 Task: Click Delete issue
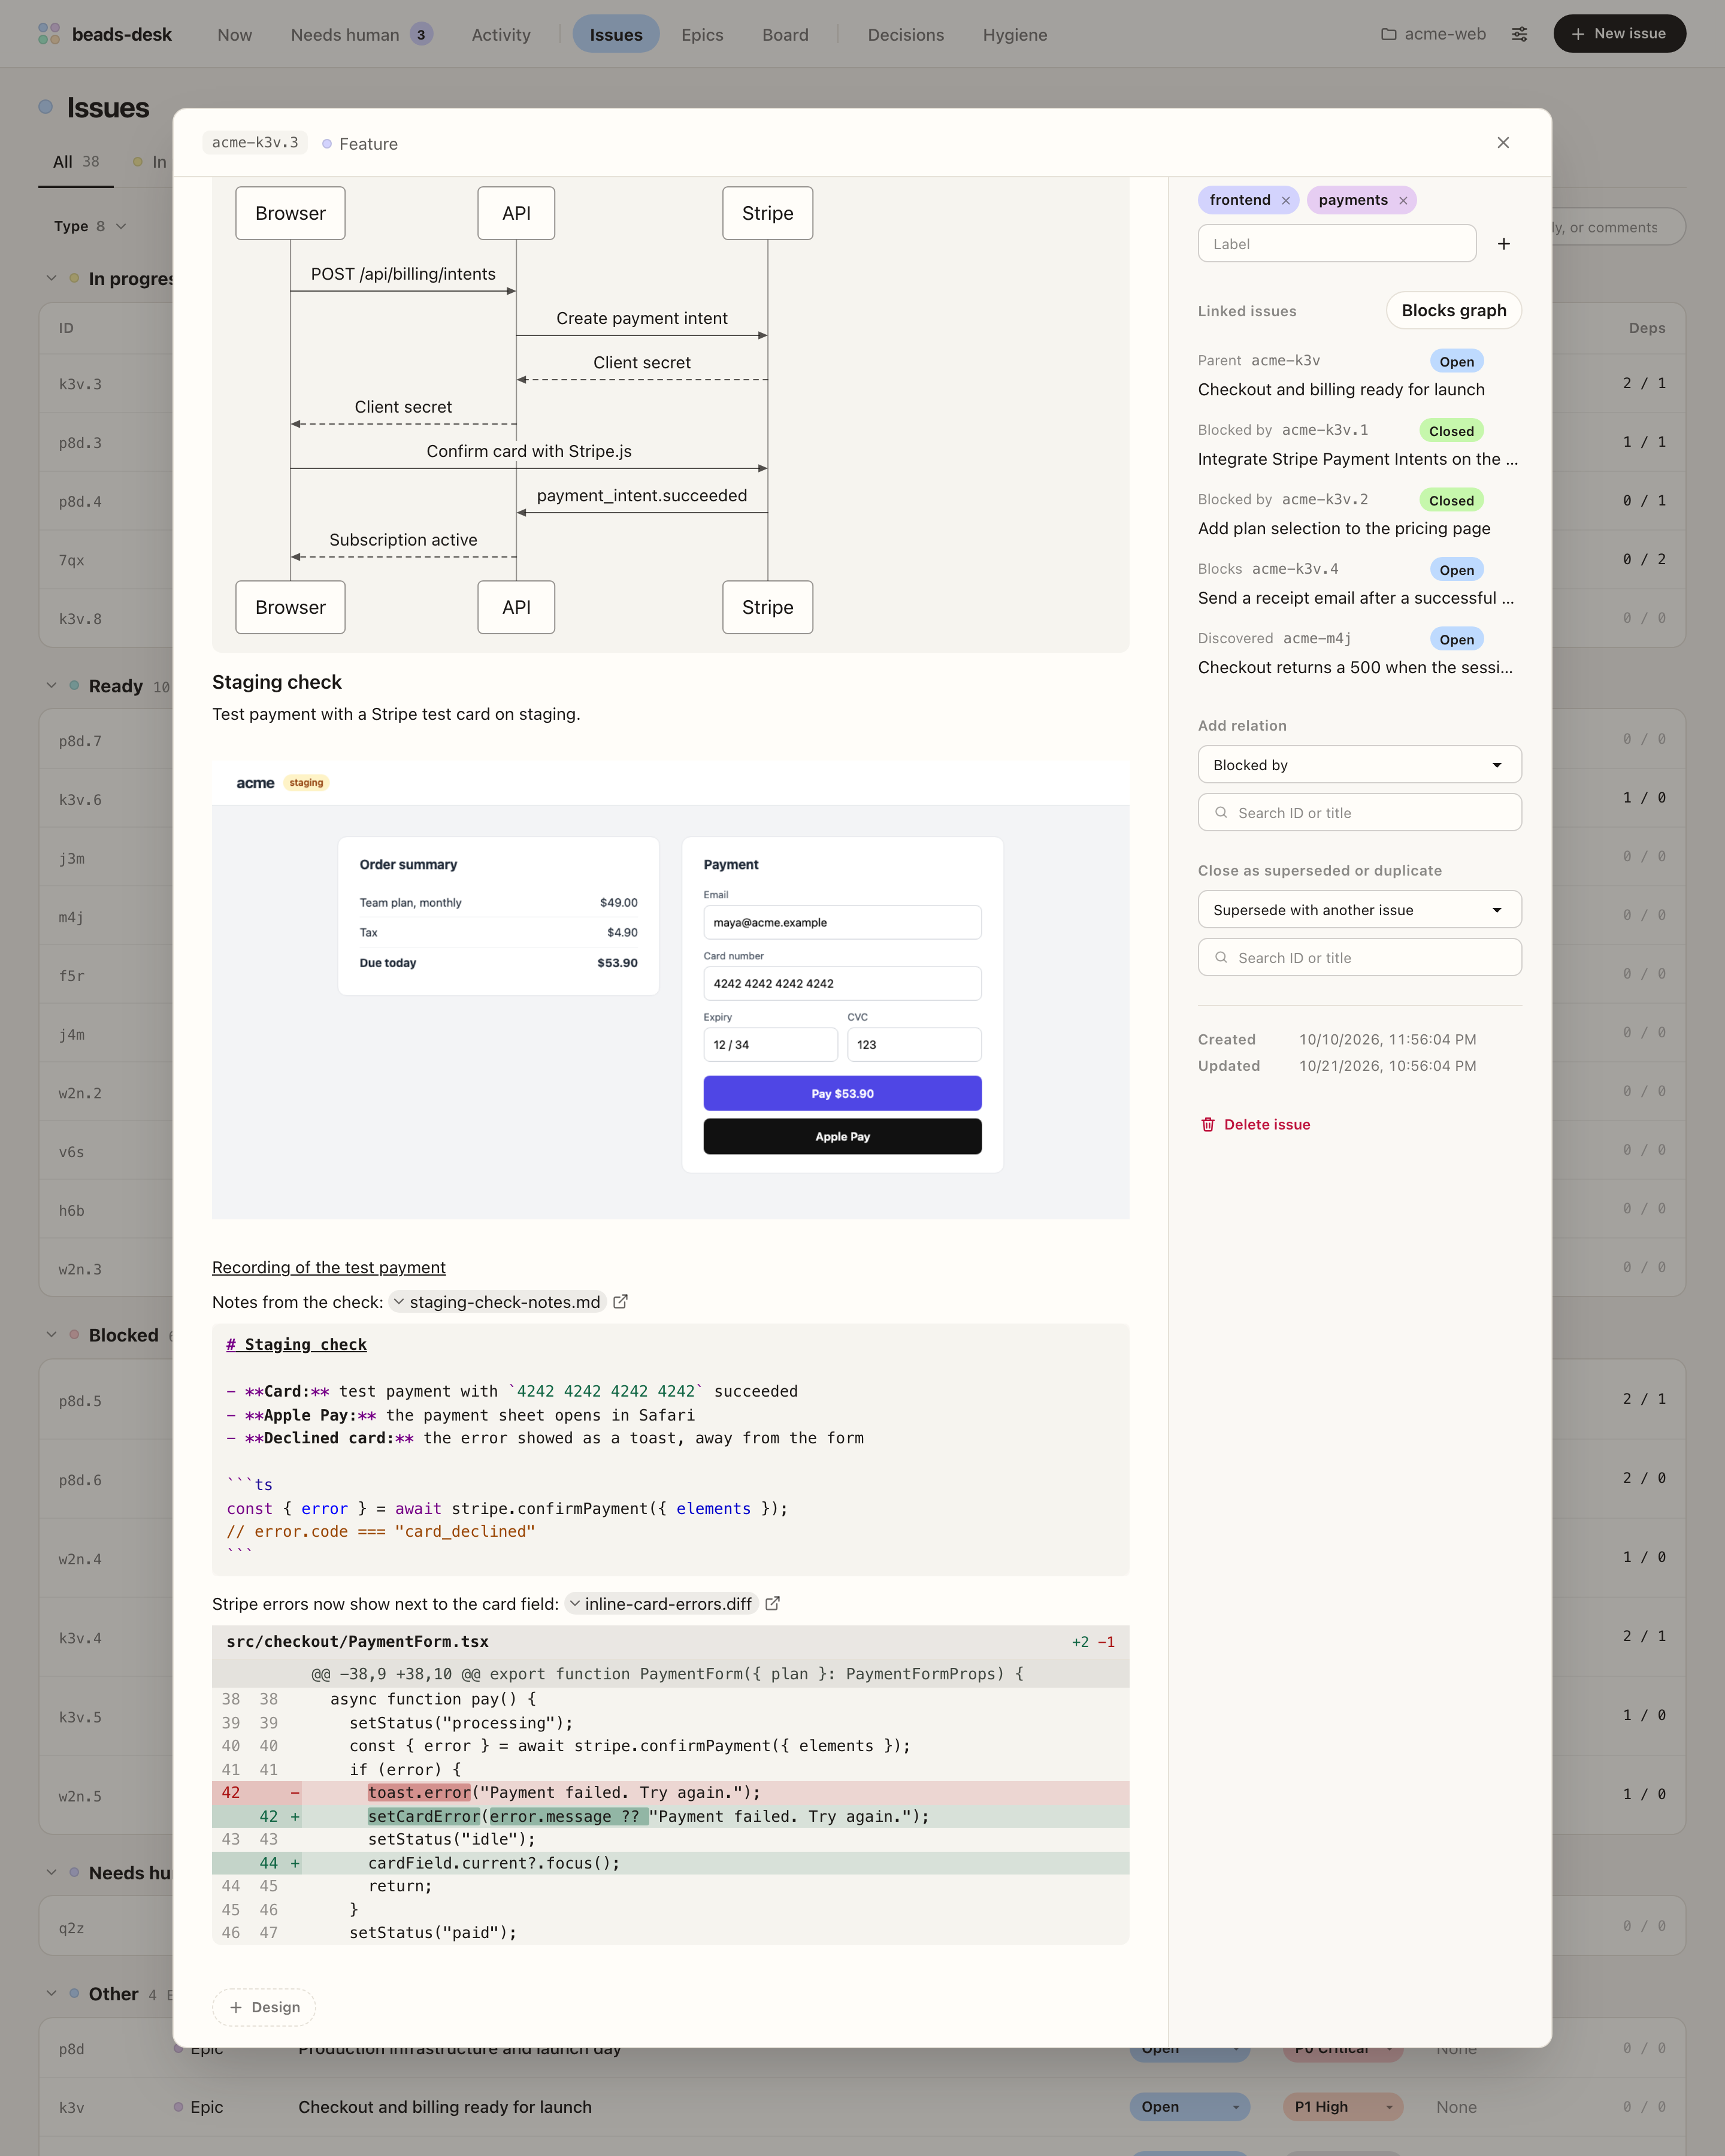(x=1255, y=1124)
